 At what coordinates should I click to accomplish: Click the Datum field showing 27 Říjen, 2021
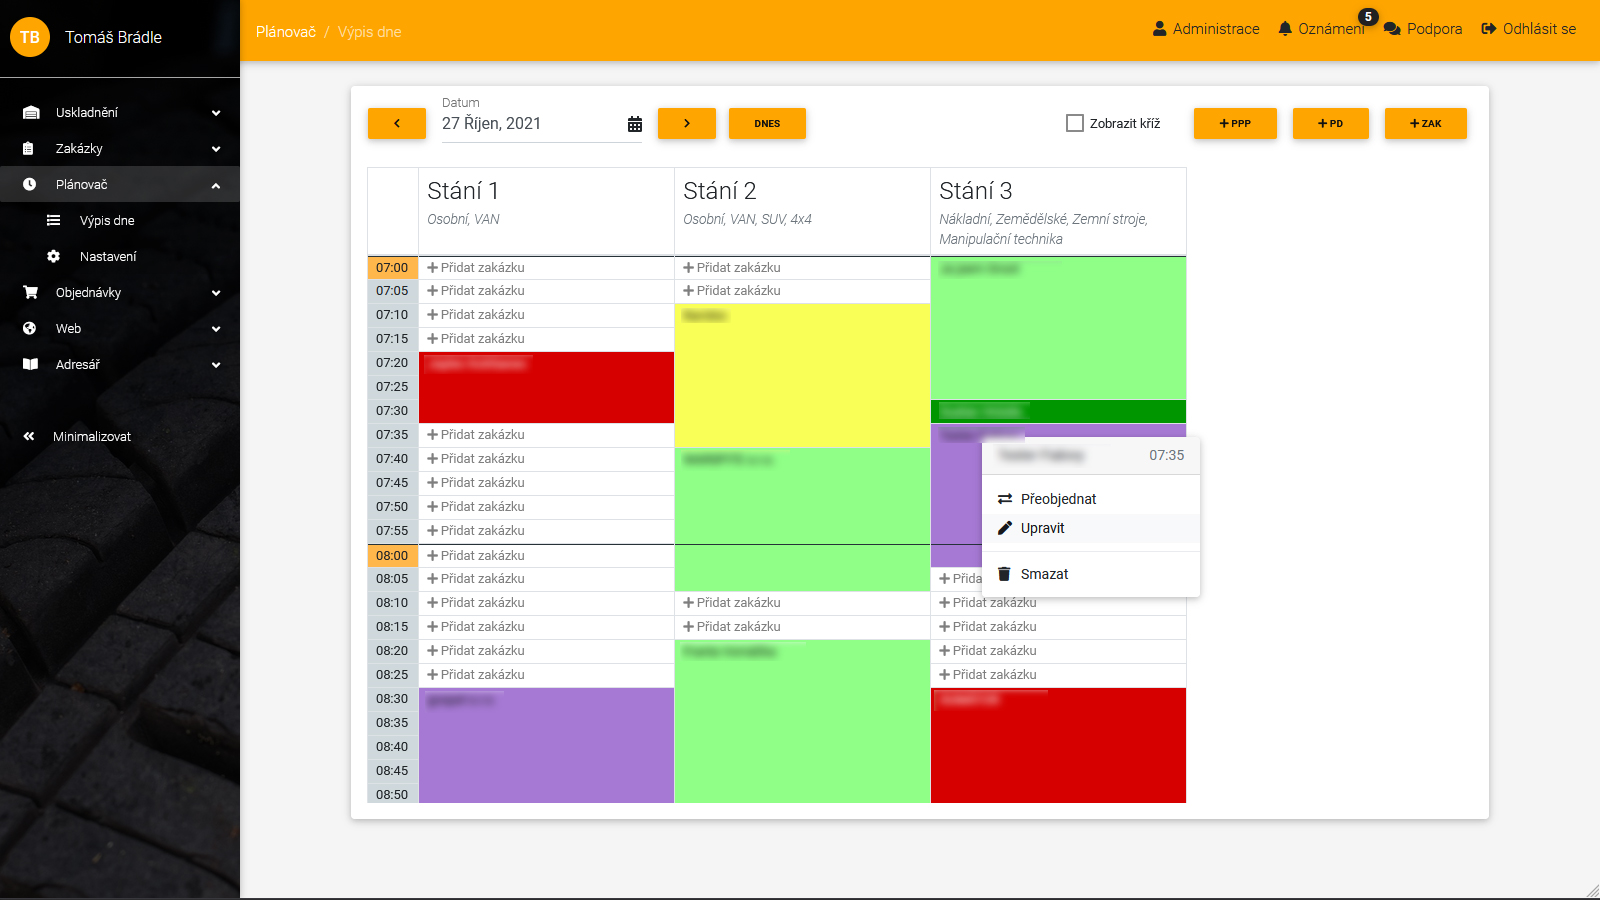[530, 124]
